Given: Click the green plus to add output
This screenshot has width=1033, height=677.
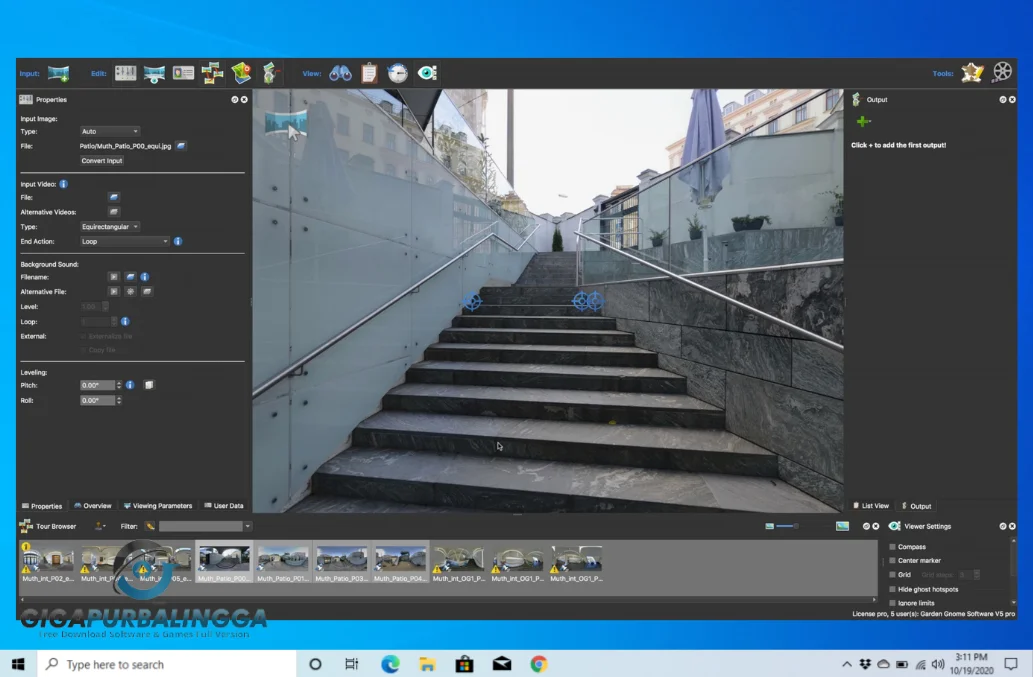Looking at the screenshot, I should [x=863, y=121].
